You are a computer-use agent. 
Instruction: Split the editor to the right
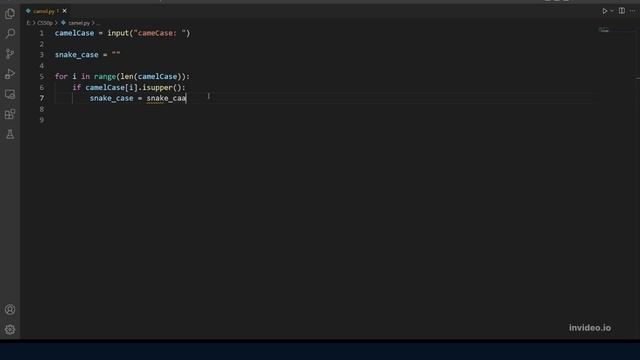tap(622, 11)
